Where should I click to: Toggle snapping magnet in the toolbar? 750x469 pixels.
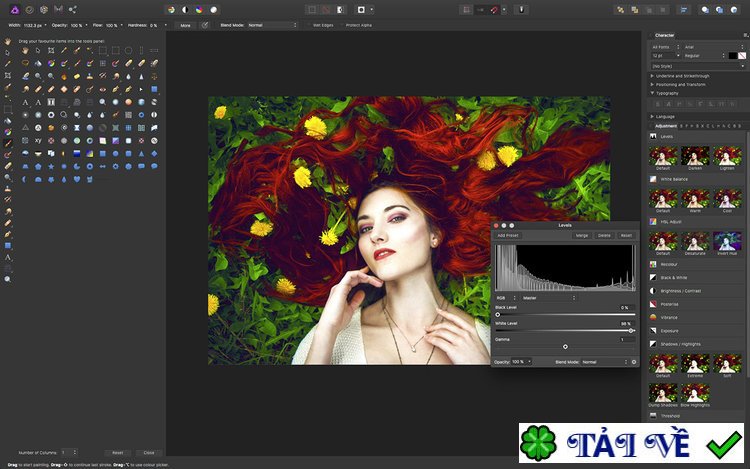[x=492, y=9]
